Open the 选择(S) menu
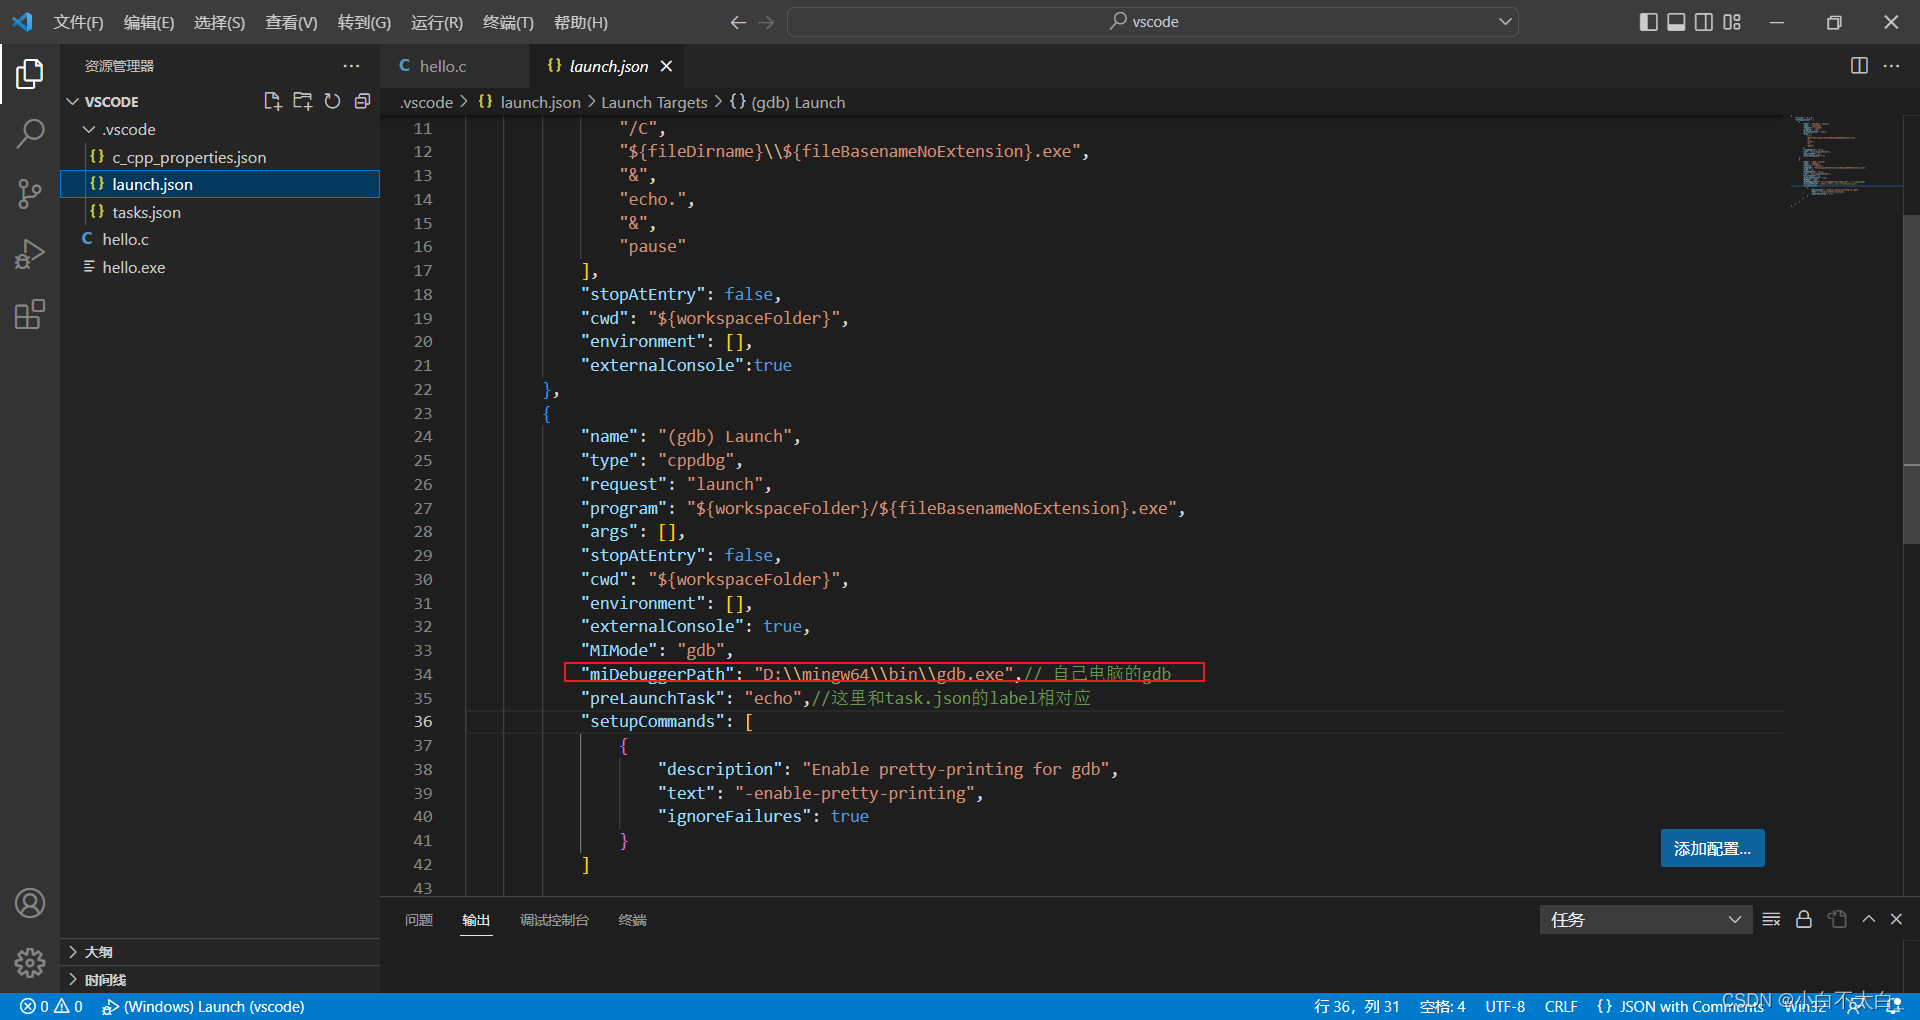 (x=219, y=22)
